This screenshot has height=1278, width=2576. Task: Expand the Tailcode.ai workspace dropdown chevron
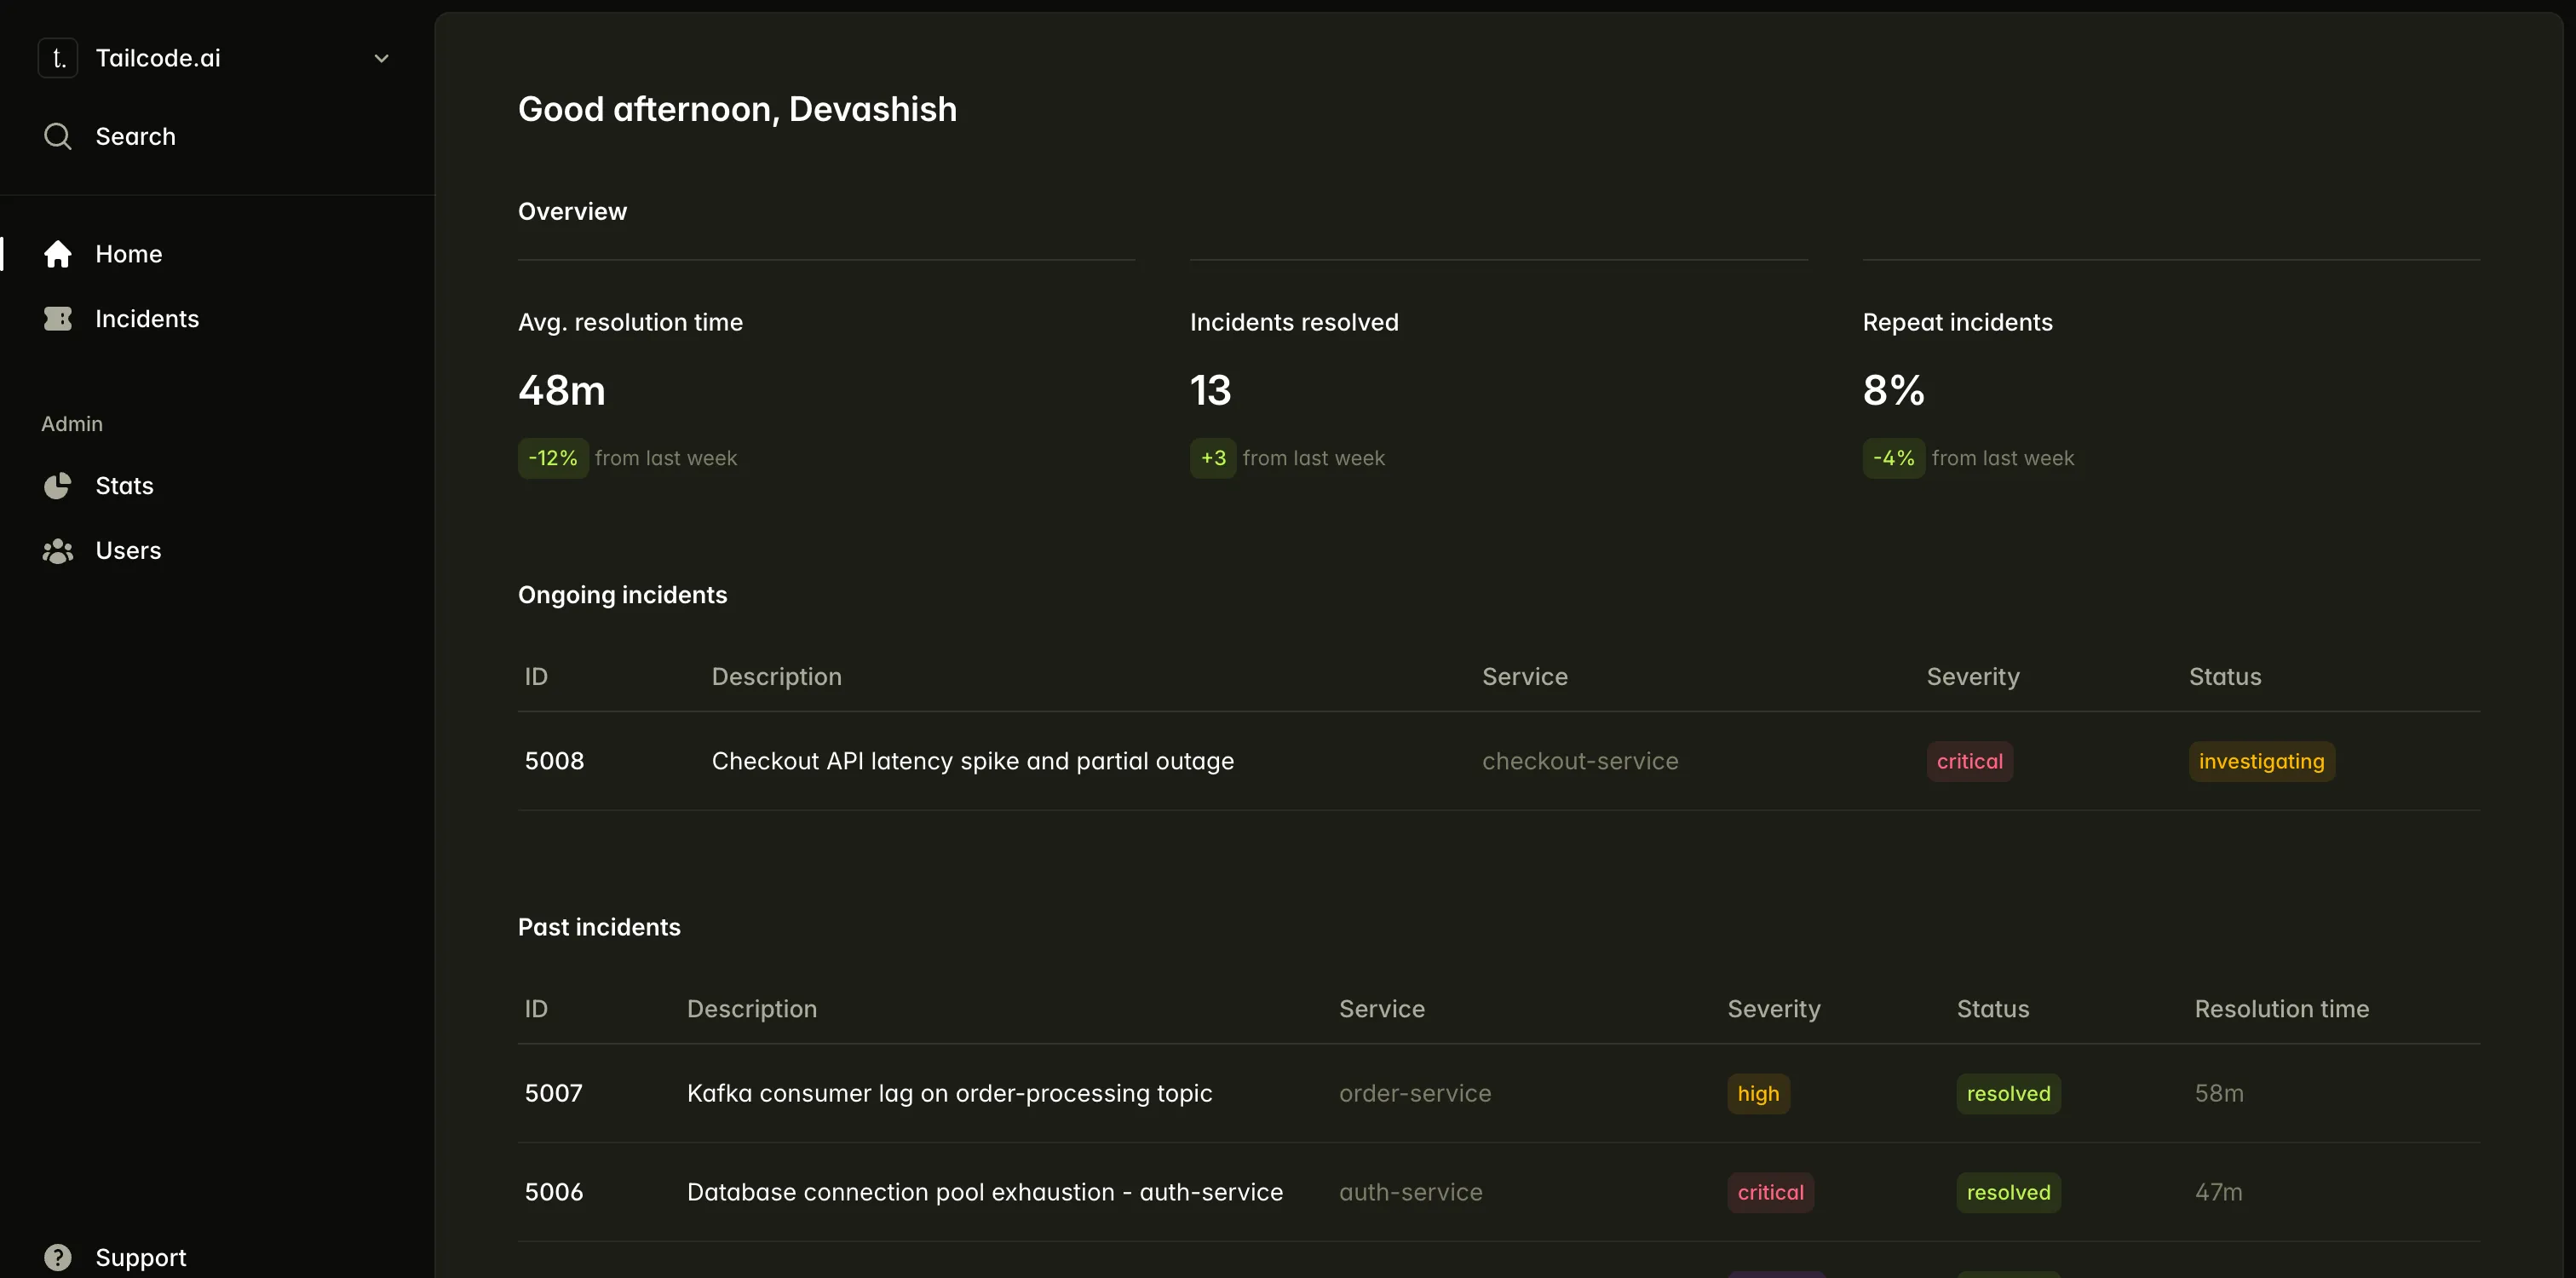click(381, 59)
